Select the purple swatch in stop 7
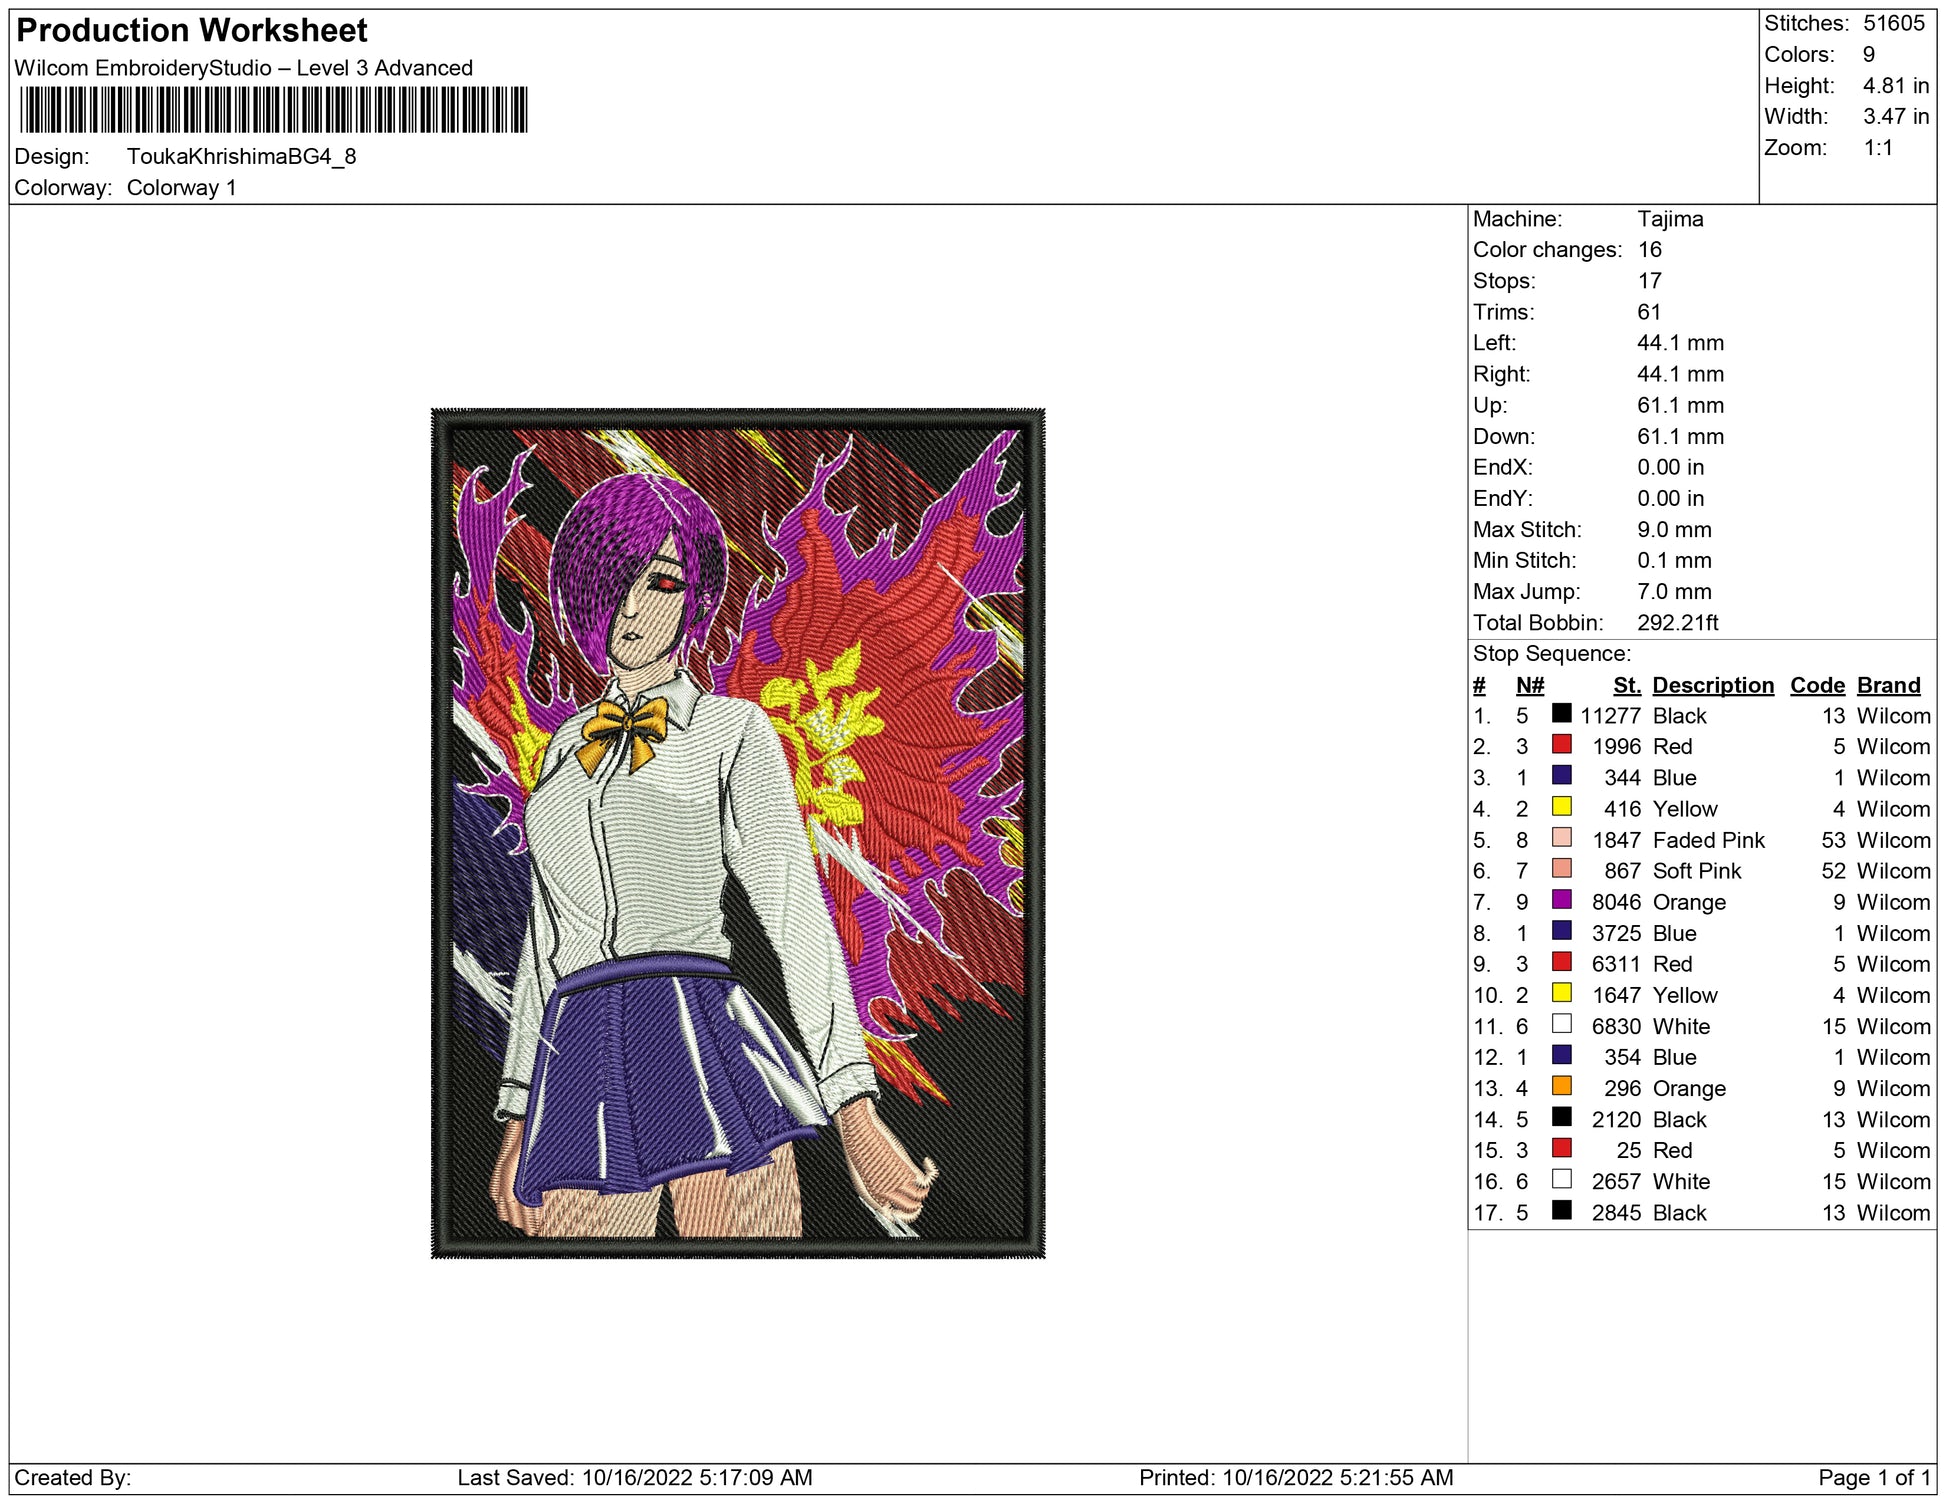The height and width of the screenshot is (1497, 1946). pyautogui.click(x=1561, y=900)
